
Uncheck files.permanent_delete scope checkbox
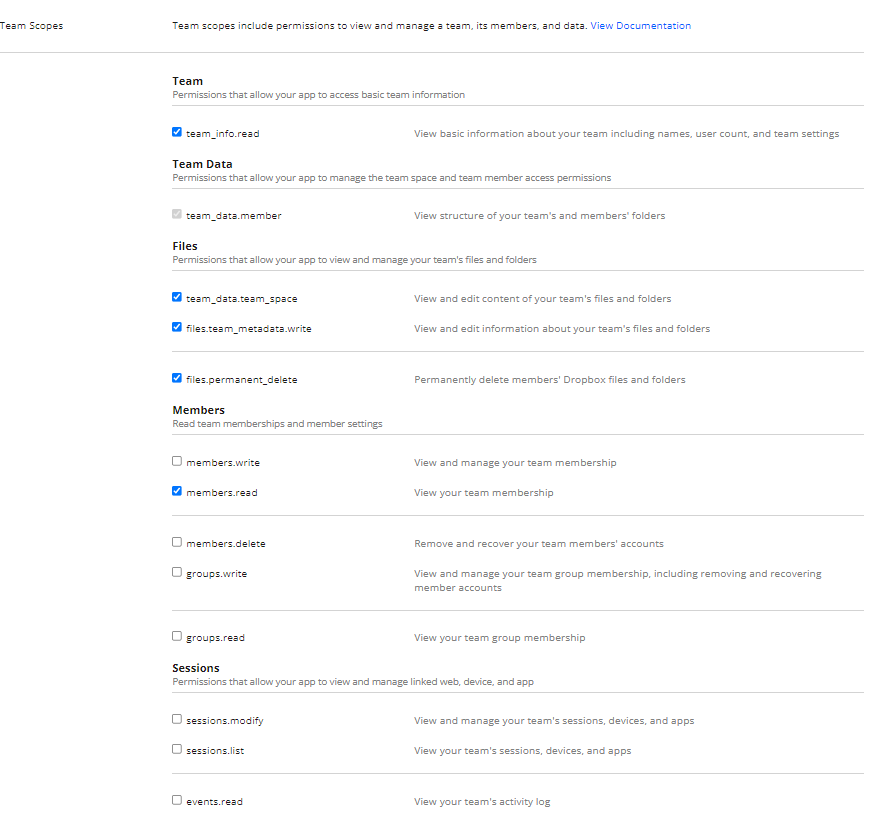click(177, 379)
